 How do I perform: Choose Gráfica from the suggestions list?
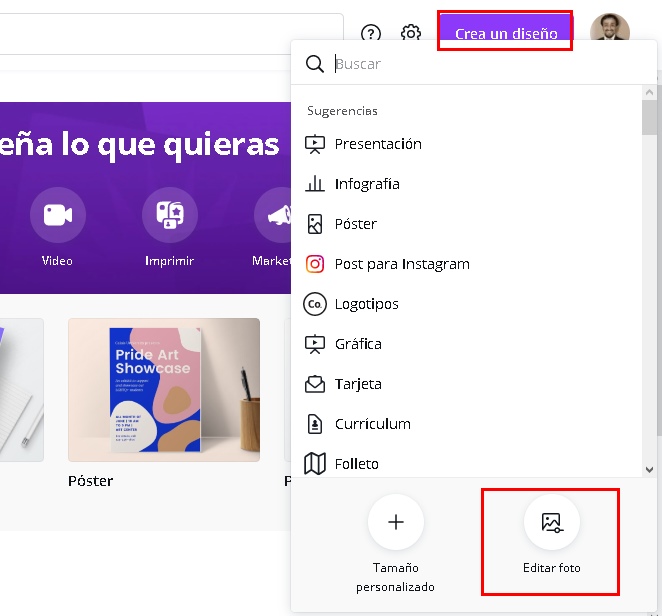pos(358,344)
